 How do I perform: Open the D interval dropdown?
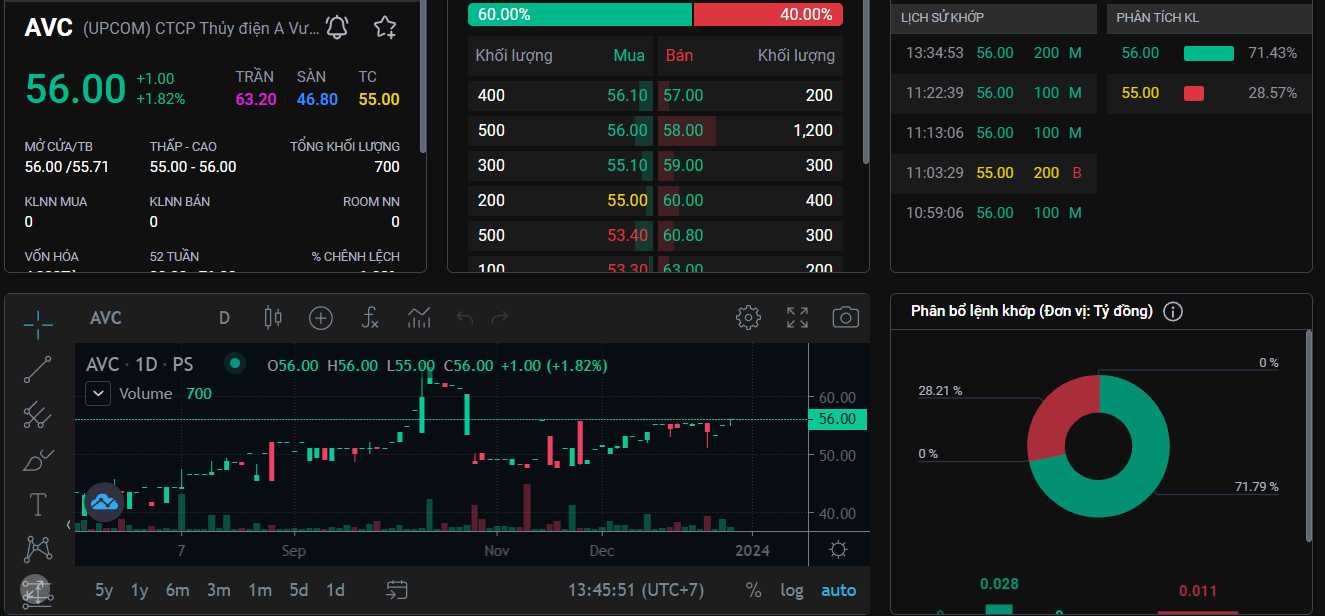pyautogui.click(x=224, y=318)
